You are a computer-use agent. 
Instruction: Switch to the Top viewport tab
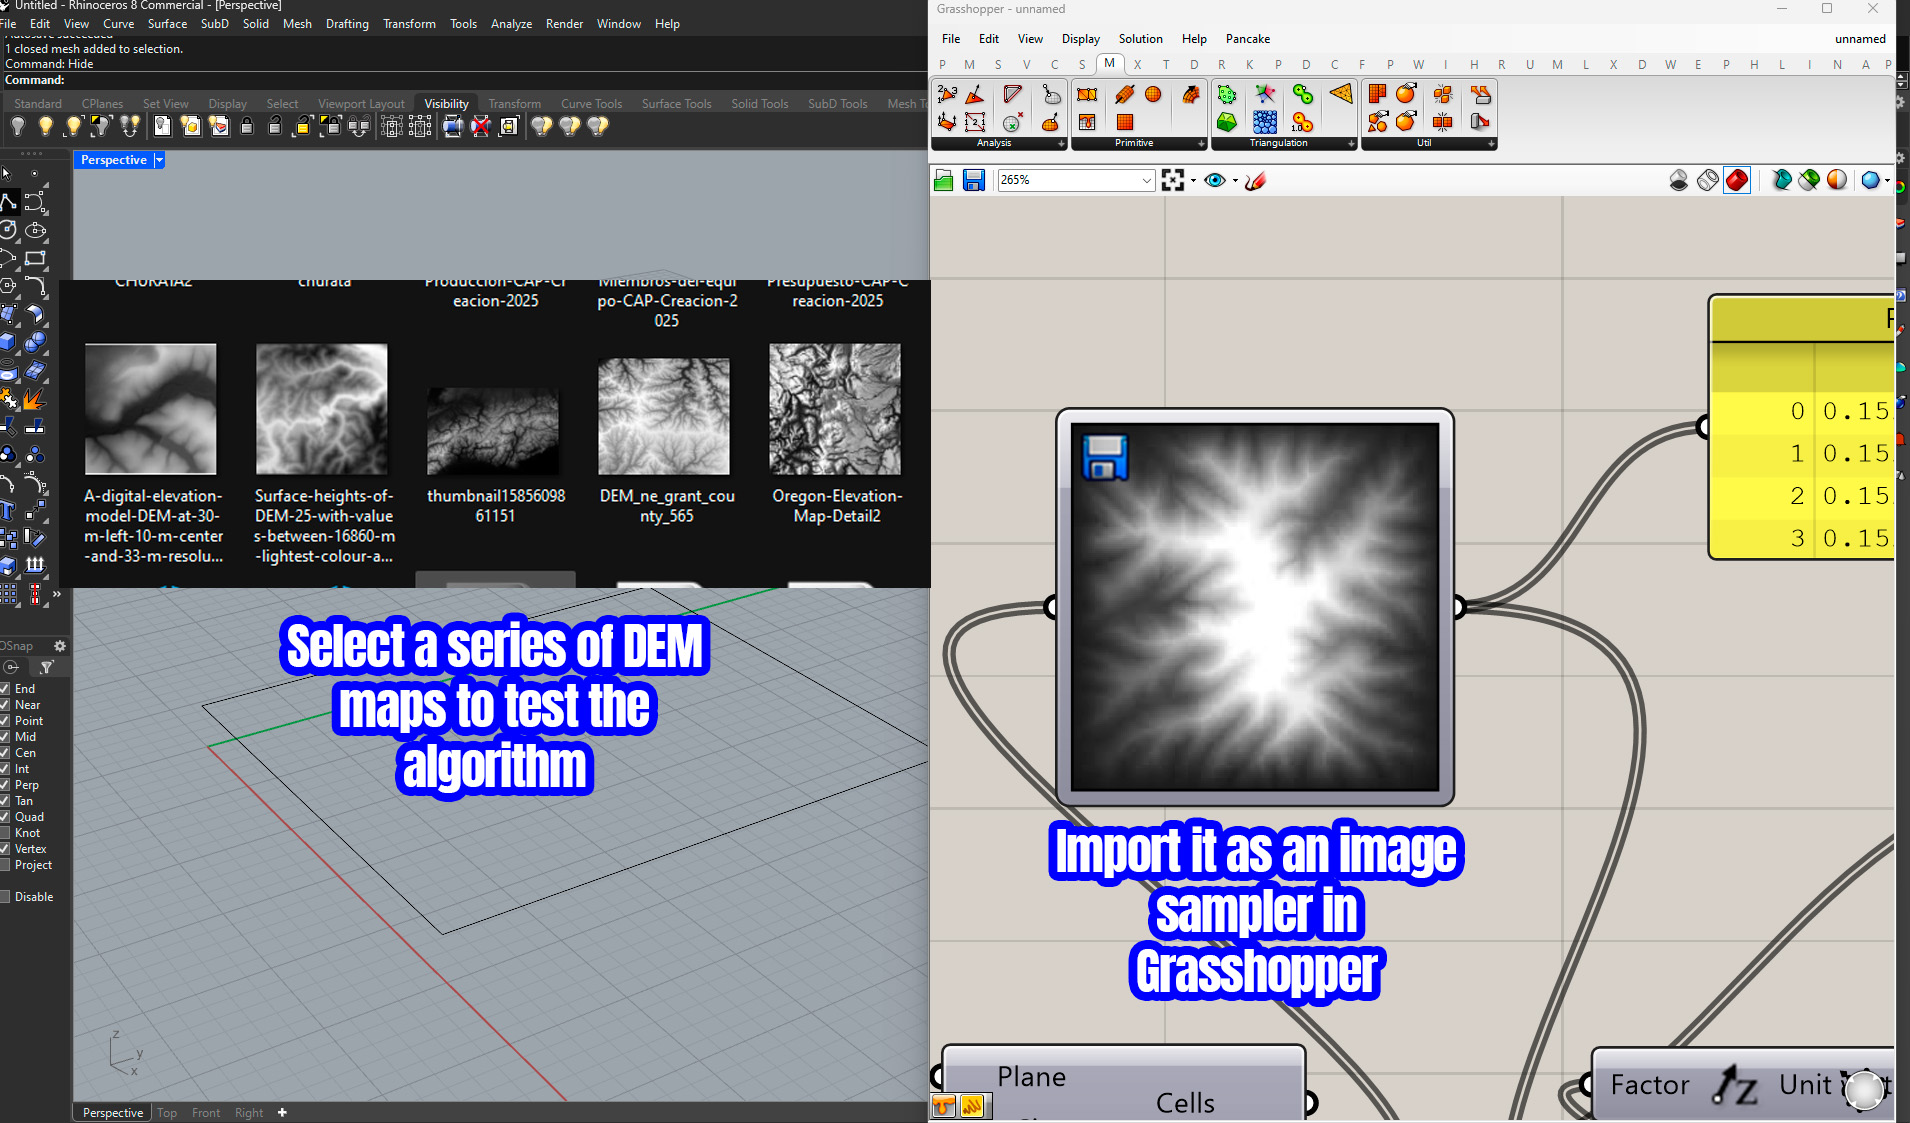click(167, 1113)
